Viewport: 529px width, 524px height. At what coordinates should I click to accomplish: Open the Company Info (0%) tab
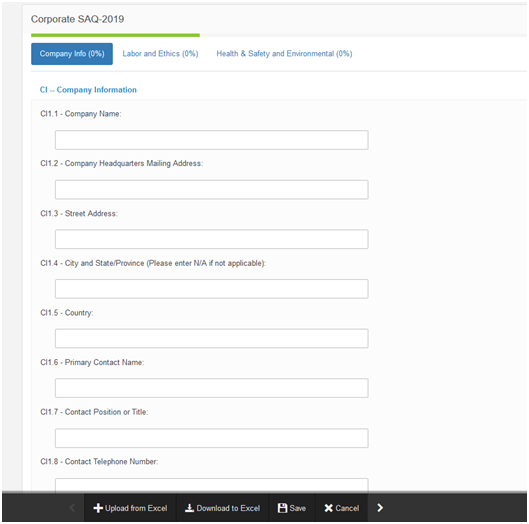72,54
